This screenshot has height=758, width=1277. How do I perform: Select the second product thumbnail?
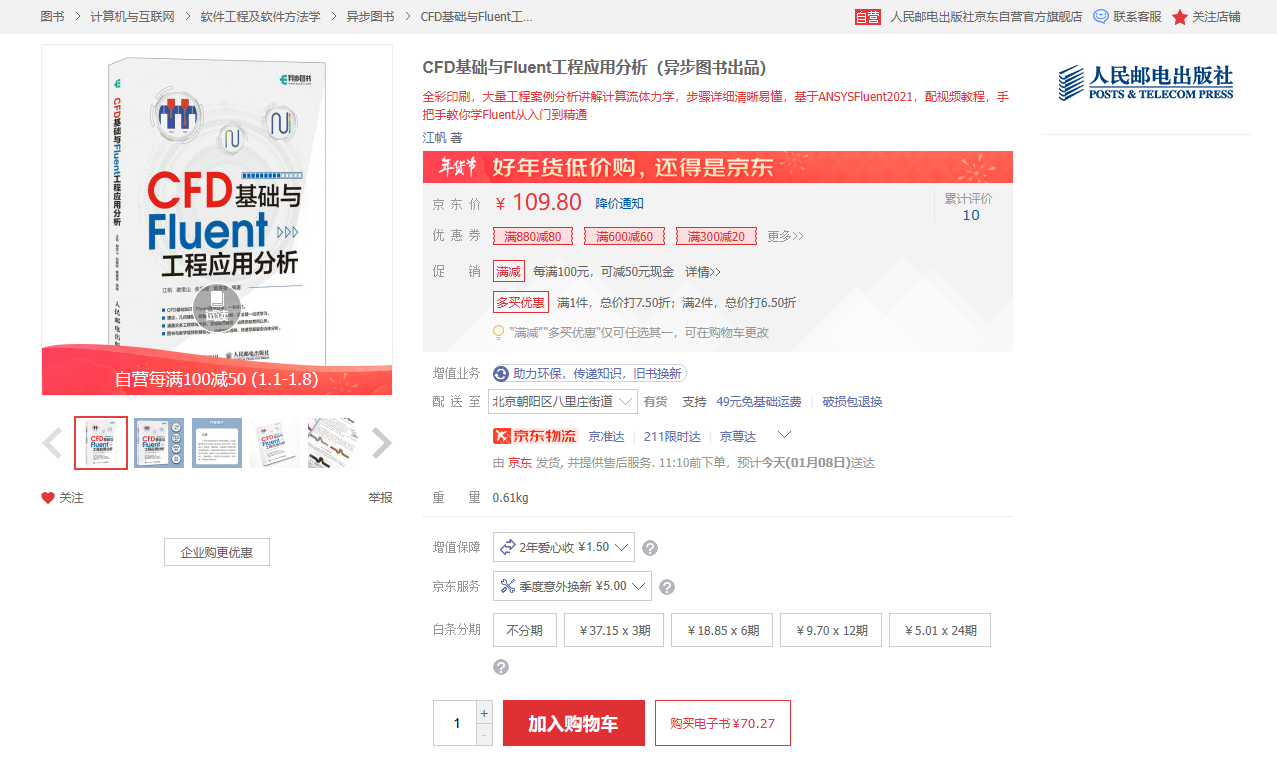[158, 442]
